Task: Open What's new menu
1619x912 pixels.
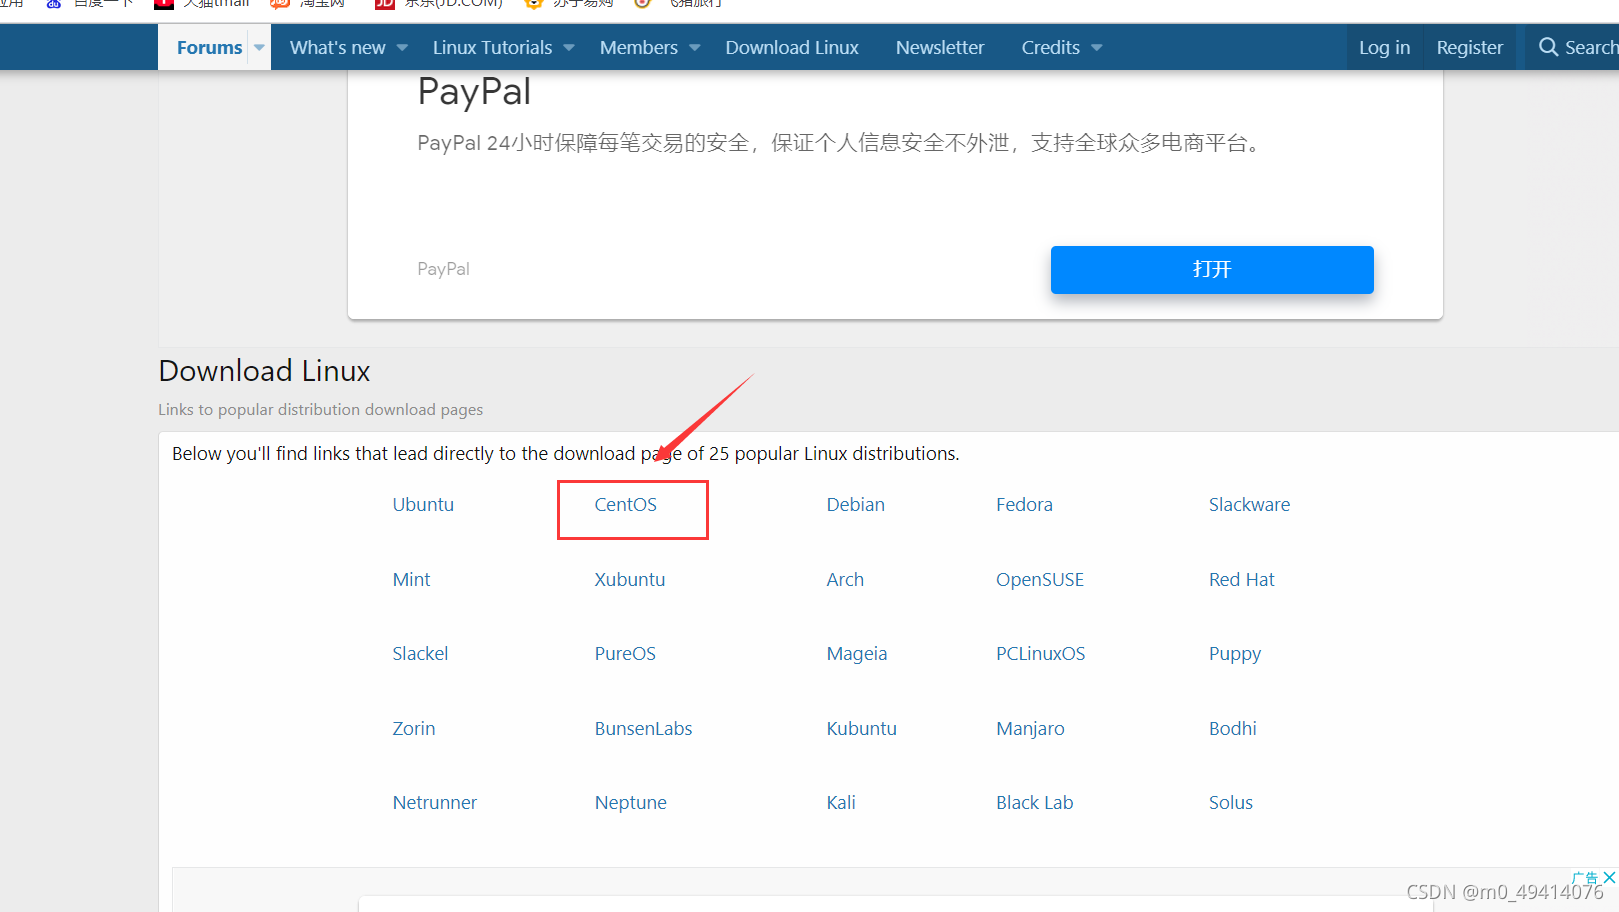Action: 337,47
